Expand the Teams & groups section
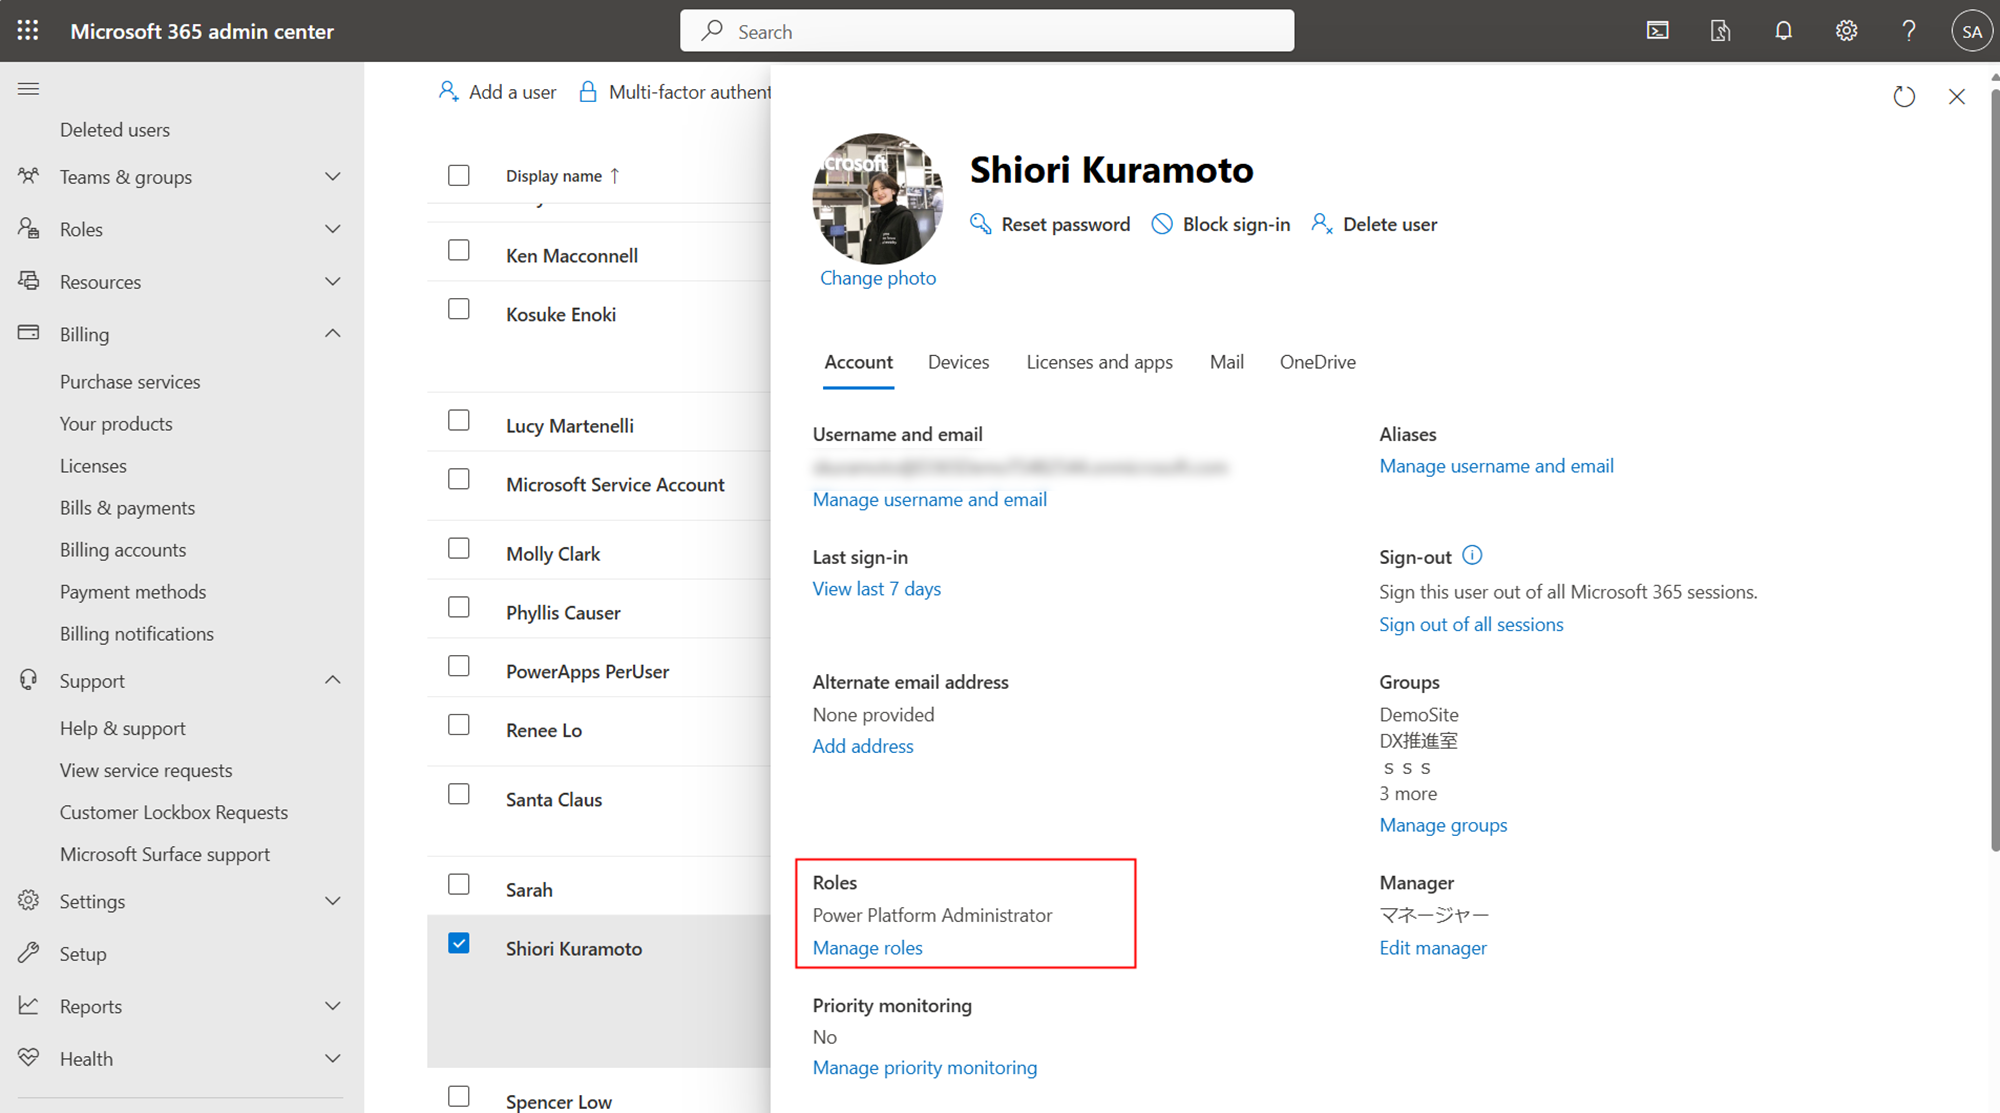Image resolution: width=2000 pixels, height=1113 pixels. click(333, 177)
